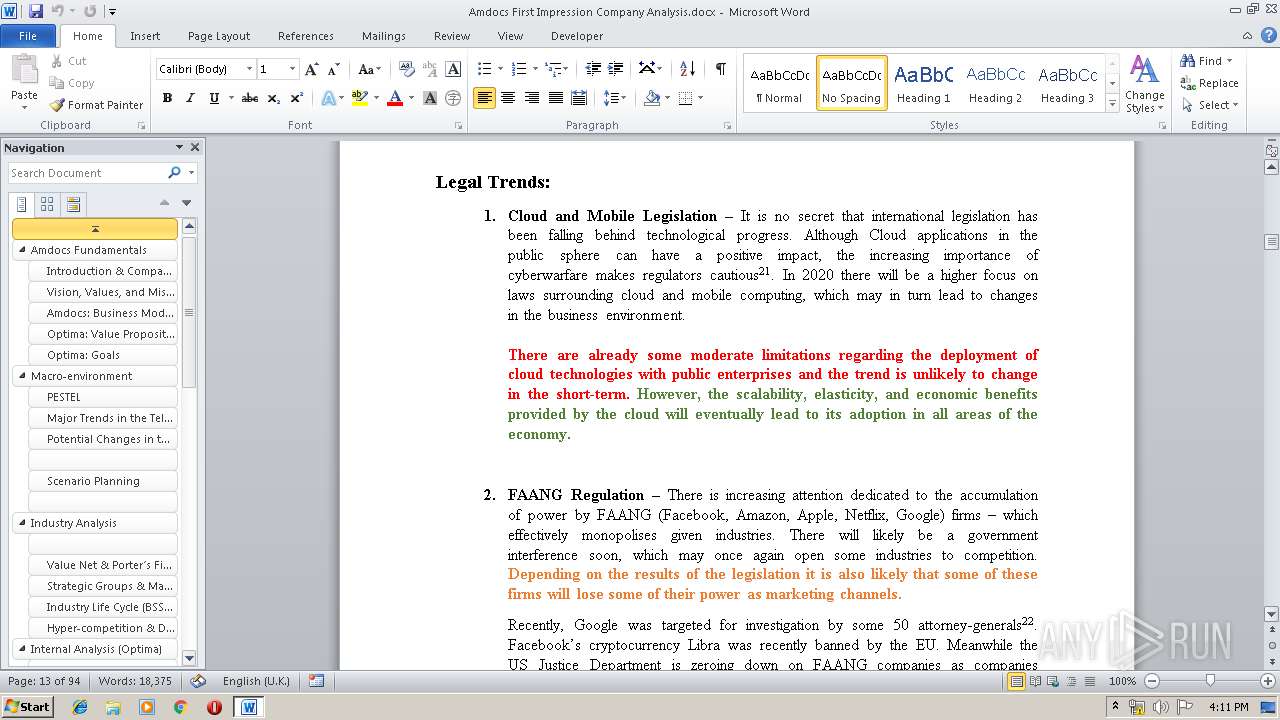Image resolution: width=1280 pixels, height=720 pixels.
Task: Click the Words: 18,375 status entry
Action: 135,681
